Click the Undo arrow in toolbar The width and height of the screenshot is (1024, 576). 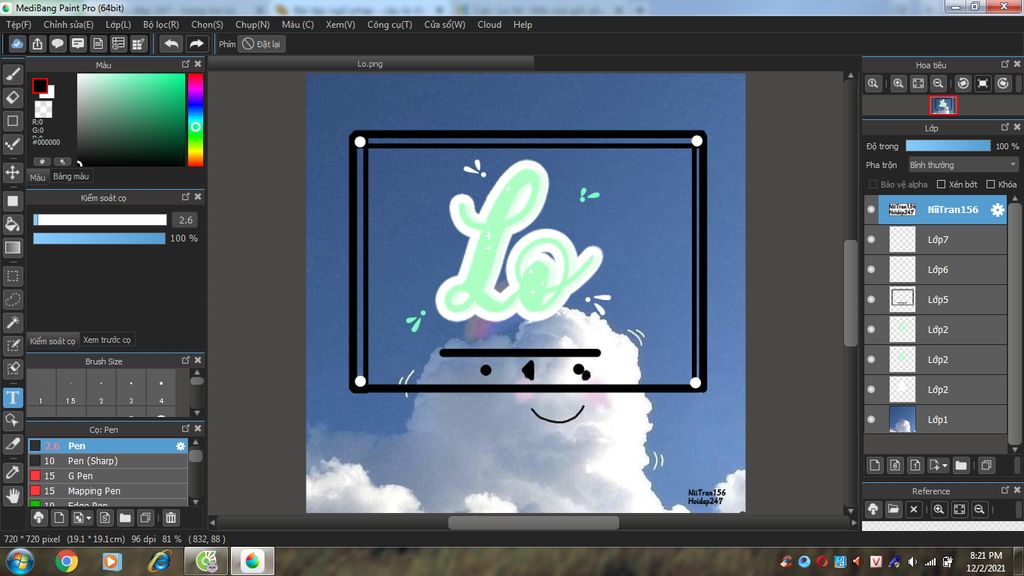coord(171,44)
